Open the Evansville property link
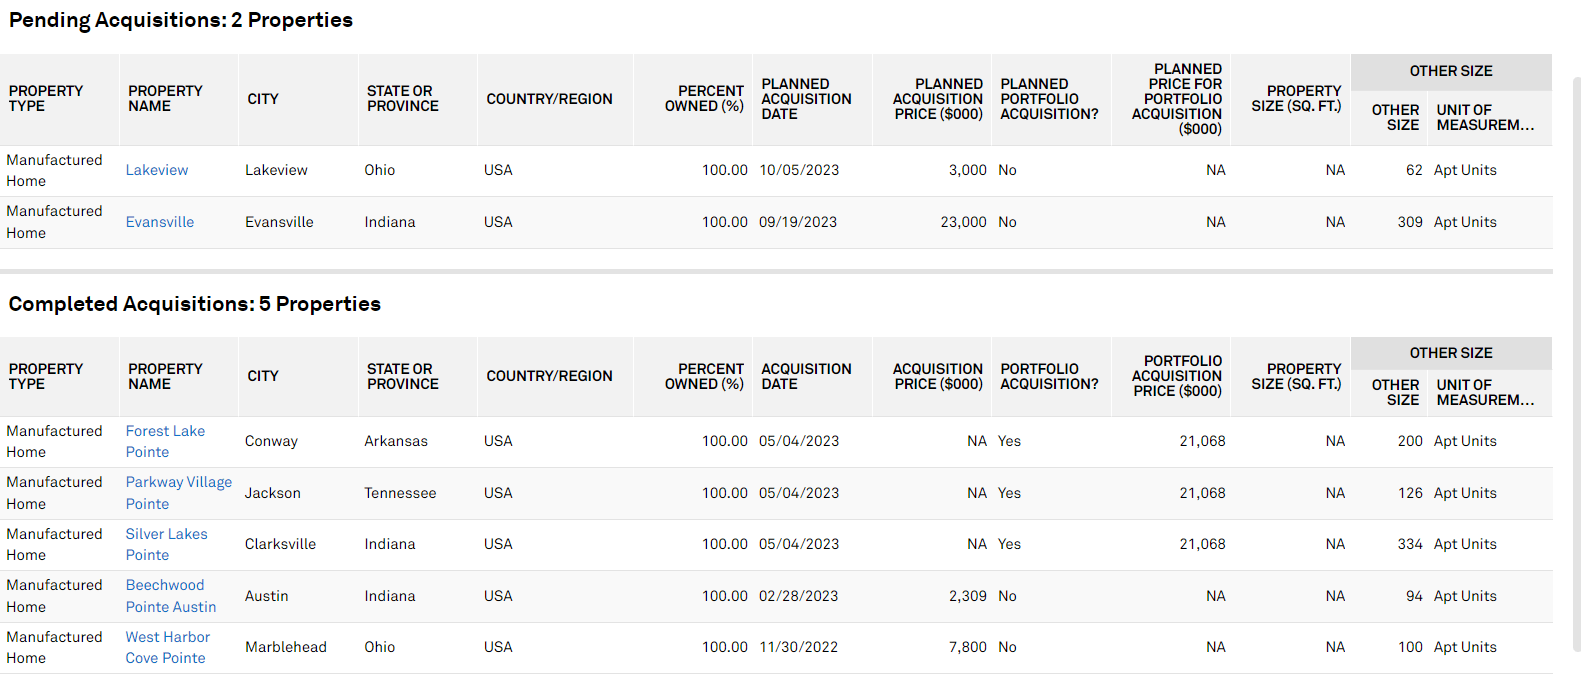The height and width of the screenshot is (676, 1581). (160, 222)
